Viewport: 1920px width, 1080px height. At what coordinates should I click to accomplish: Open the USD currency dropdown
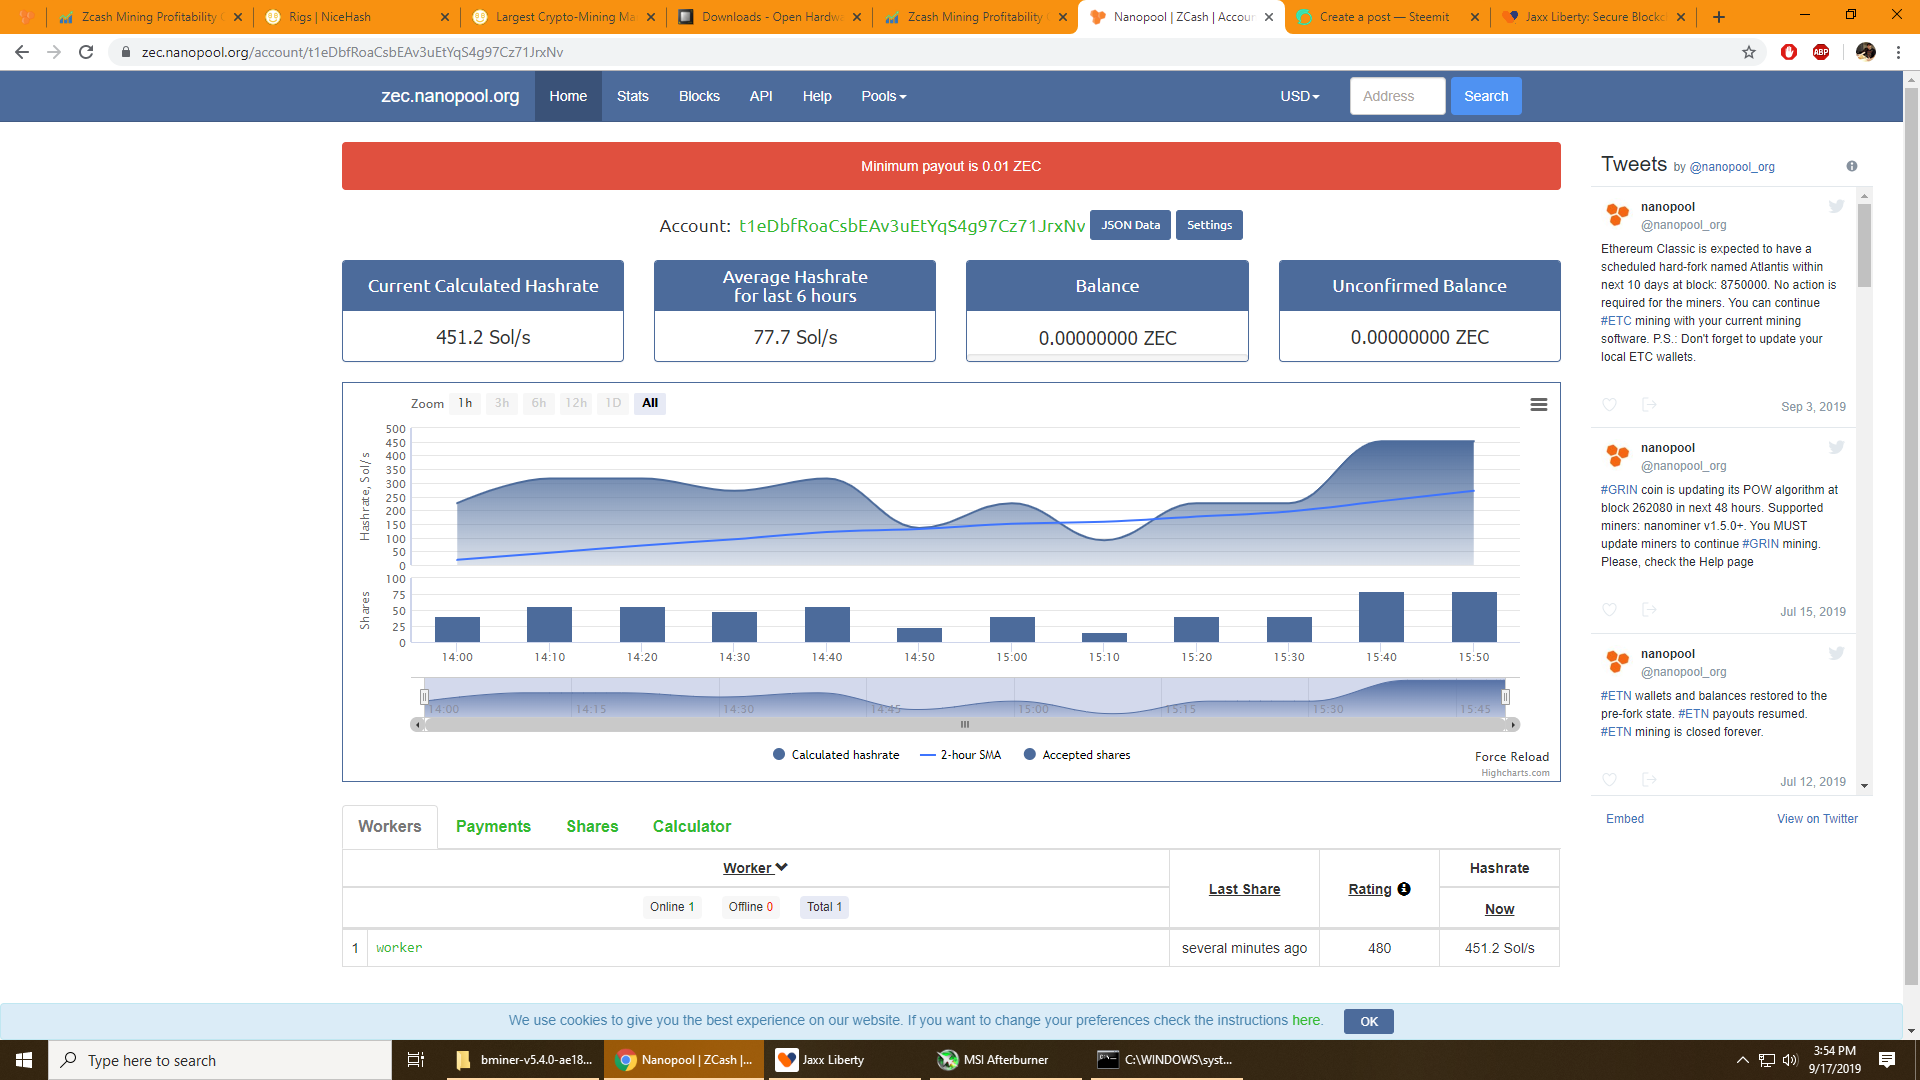(x=1299, y=96)
